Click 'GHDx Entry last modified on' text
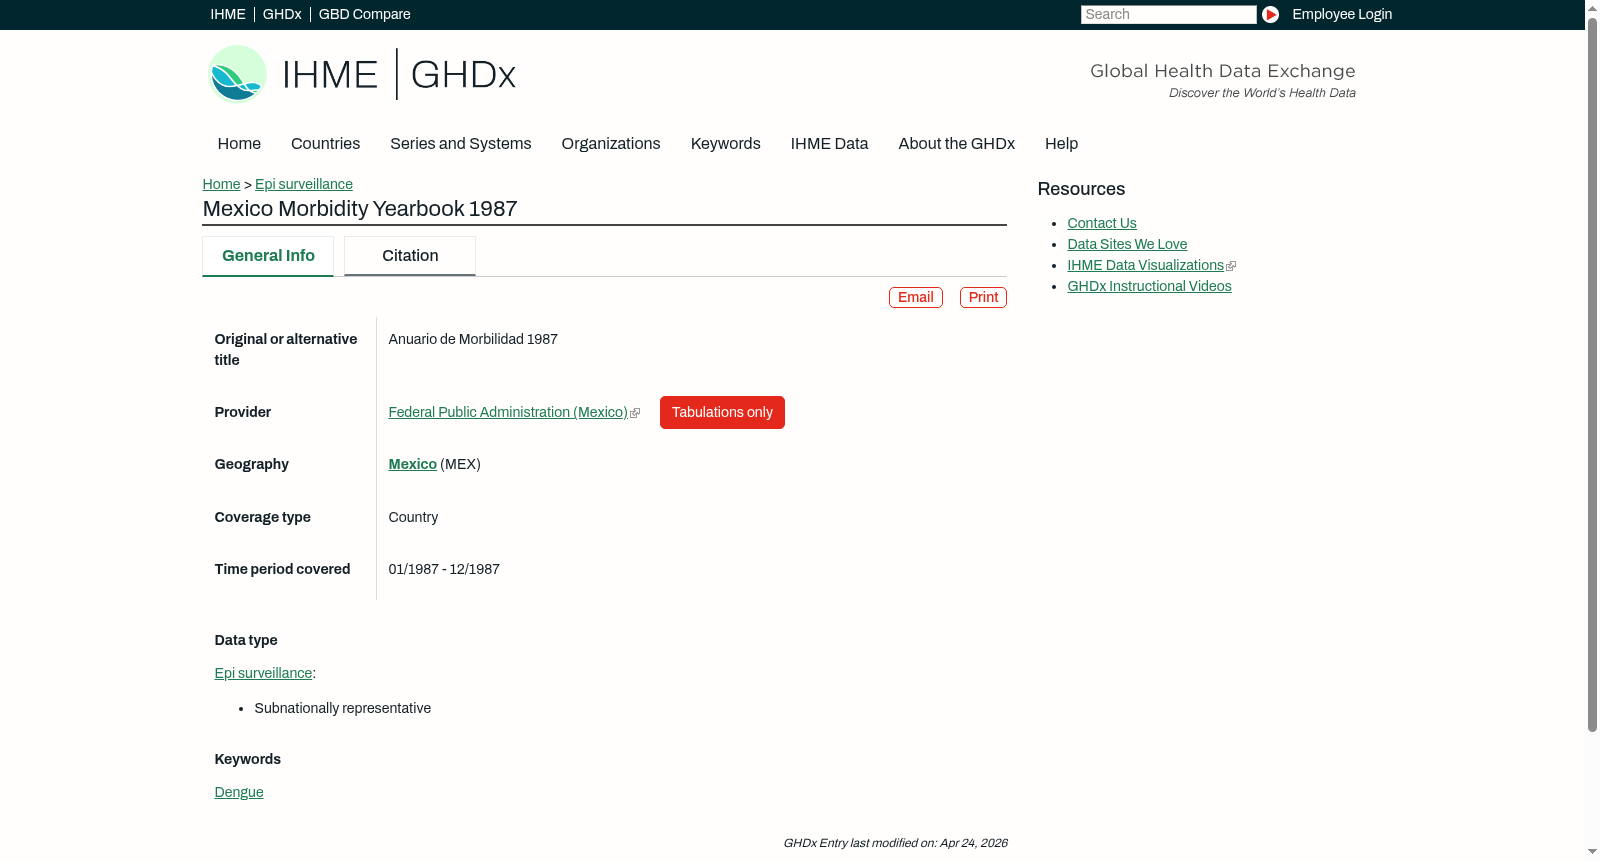Screen dimensions: 1600x861 [x=895, y=843]
